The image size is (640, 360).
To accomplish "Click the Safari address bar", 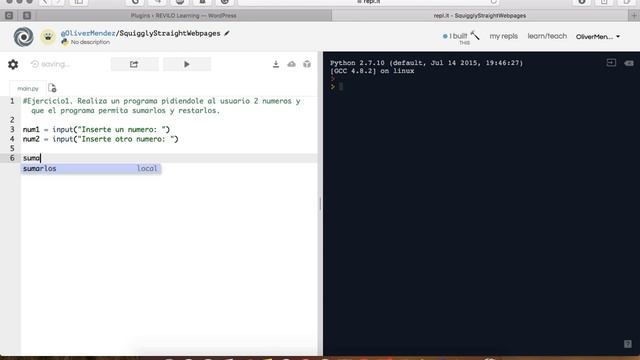I will (x=369, y=2).
